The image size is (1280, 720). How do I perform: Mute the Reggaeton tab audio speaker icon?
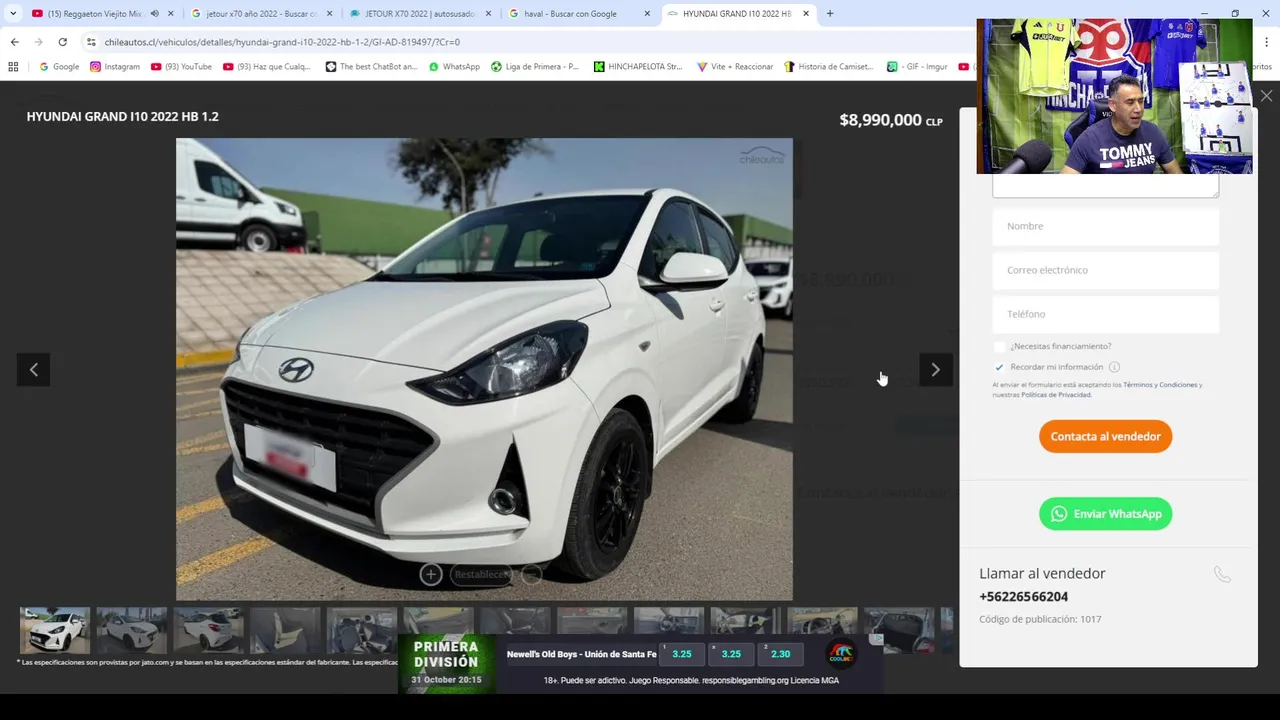point(154,14)
